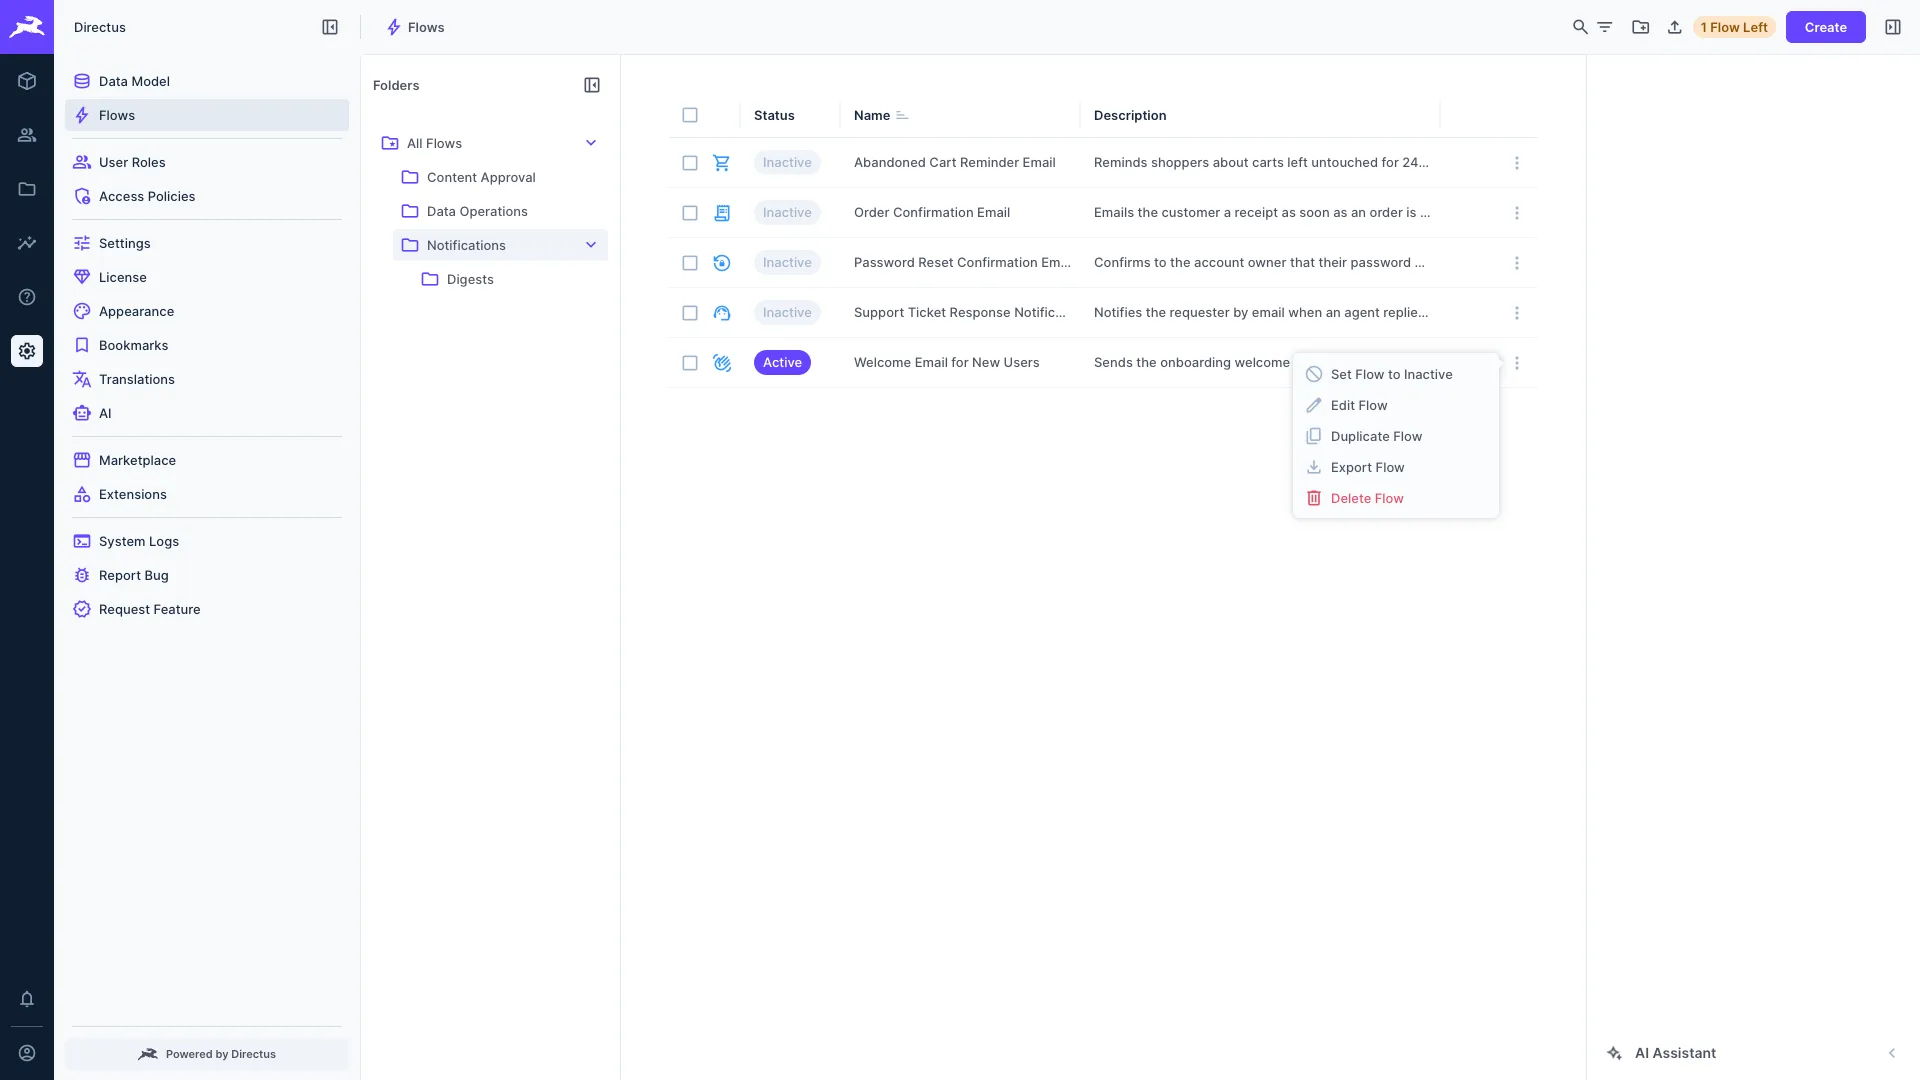Screen dimensions: 1920x1080
Task: Collapse the All Flows folder chevron
Action: click(591, 143)
